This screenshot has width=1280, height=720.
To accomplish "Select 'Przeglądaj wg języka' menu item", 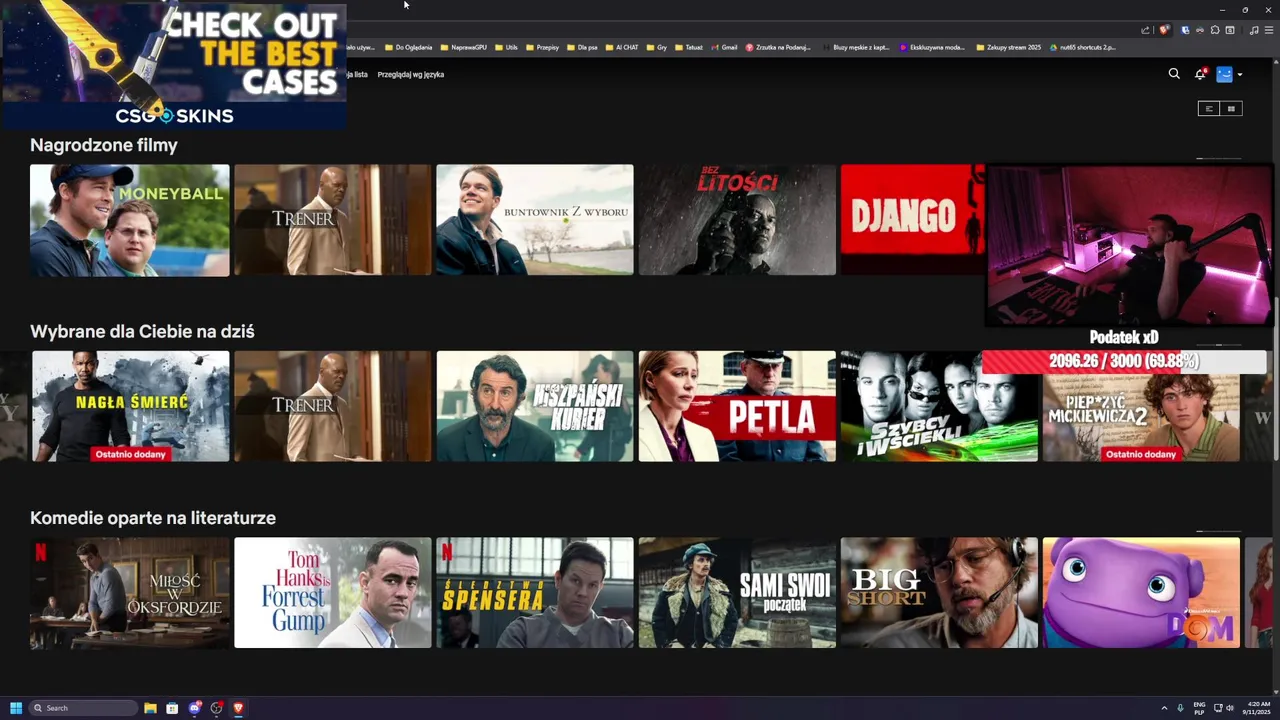I will [411, 74].
